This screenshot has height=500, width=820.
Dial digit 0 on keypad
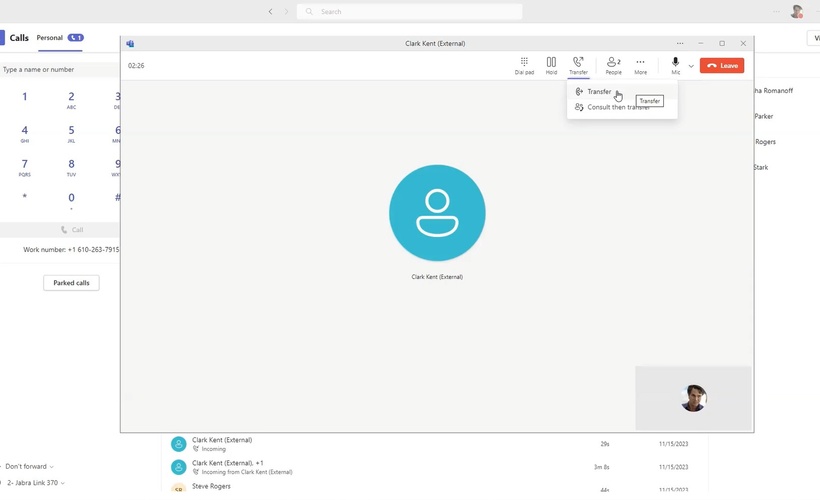[71, 200]
